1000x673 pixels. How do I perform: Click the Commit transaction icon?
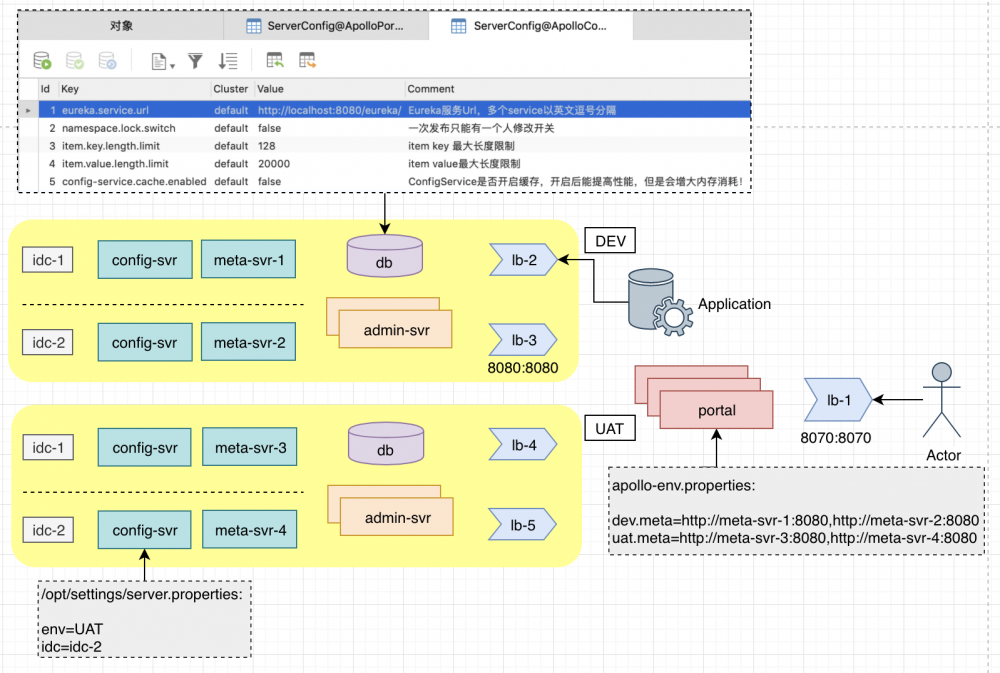point(75,61)
